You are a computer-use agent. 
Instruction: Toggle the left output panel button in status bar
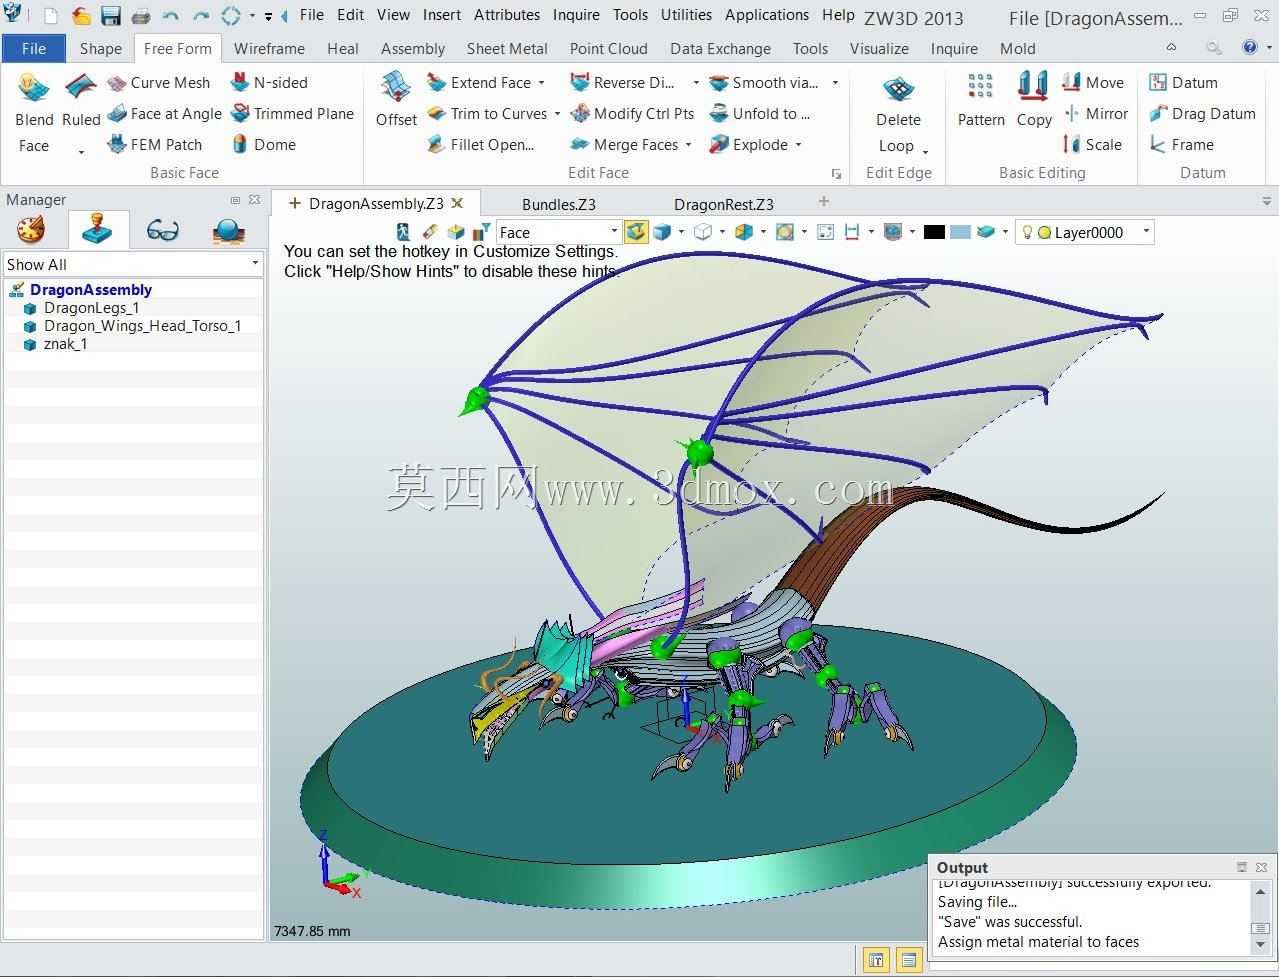[876, 960]
